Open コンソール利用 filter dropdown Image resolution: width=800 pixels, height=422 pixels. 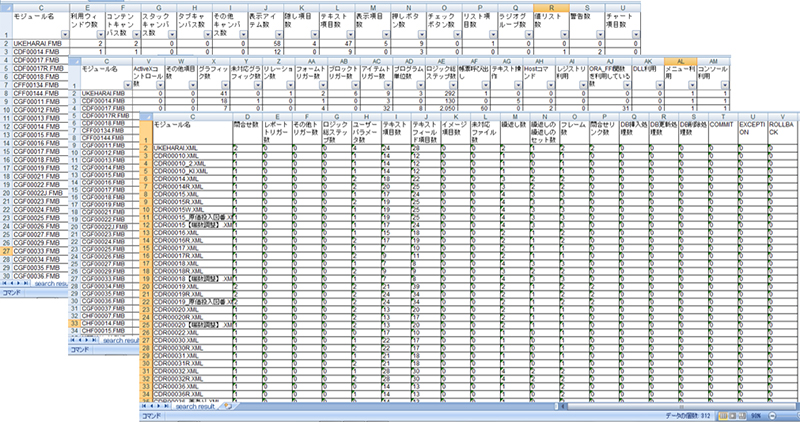[725, 85]
